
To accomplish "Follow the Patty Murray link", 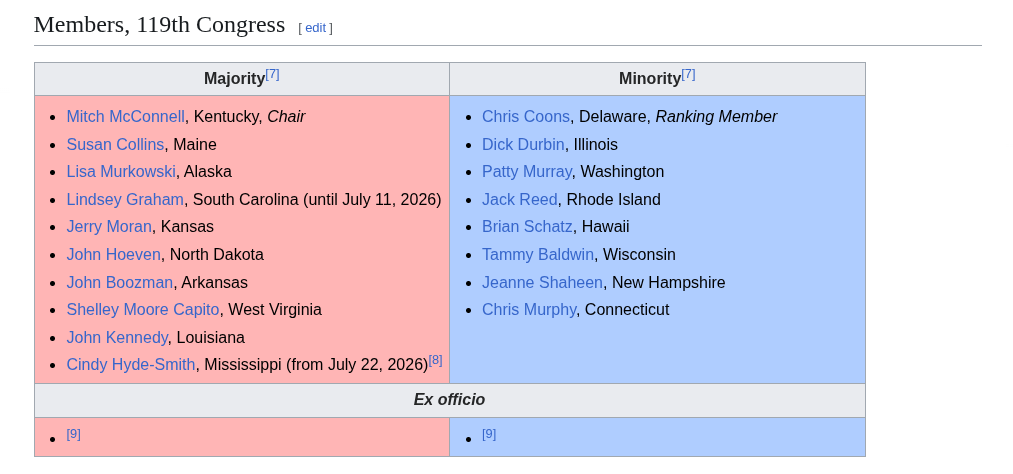I will pyautogui.click(x=527, y=171).
